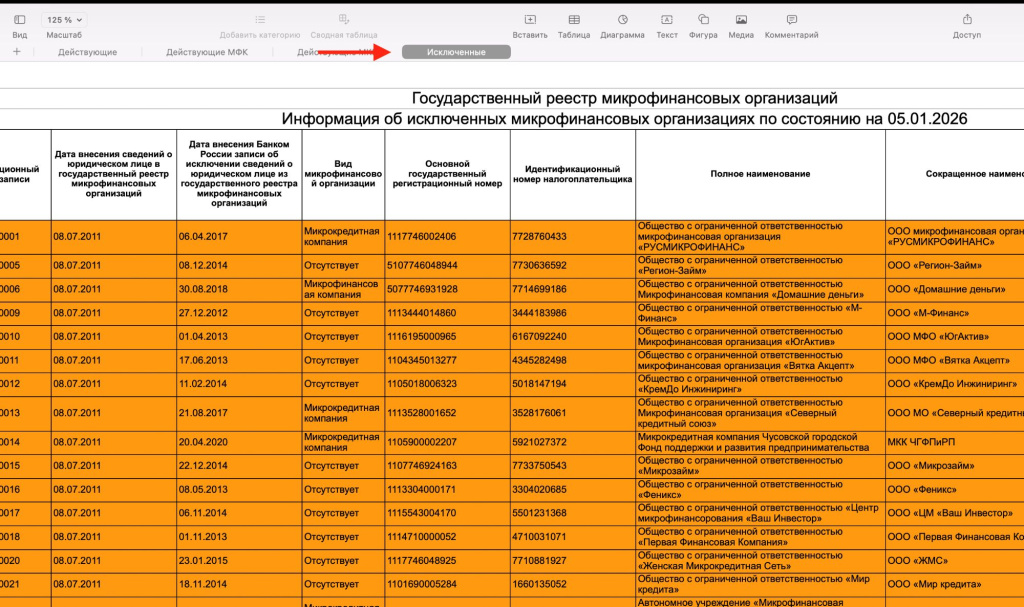Open the Вид (View) options menu
The image size is (1024, 607).
click(x=19, y=20)
